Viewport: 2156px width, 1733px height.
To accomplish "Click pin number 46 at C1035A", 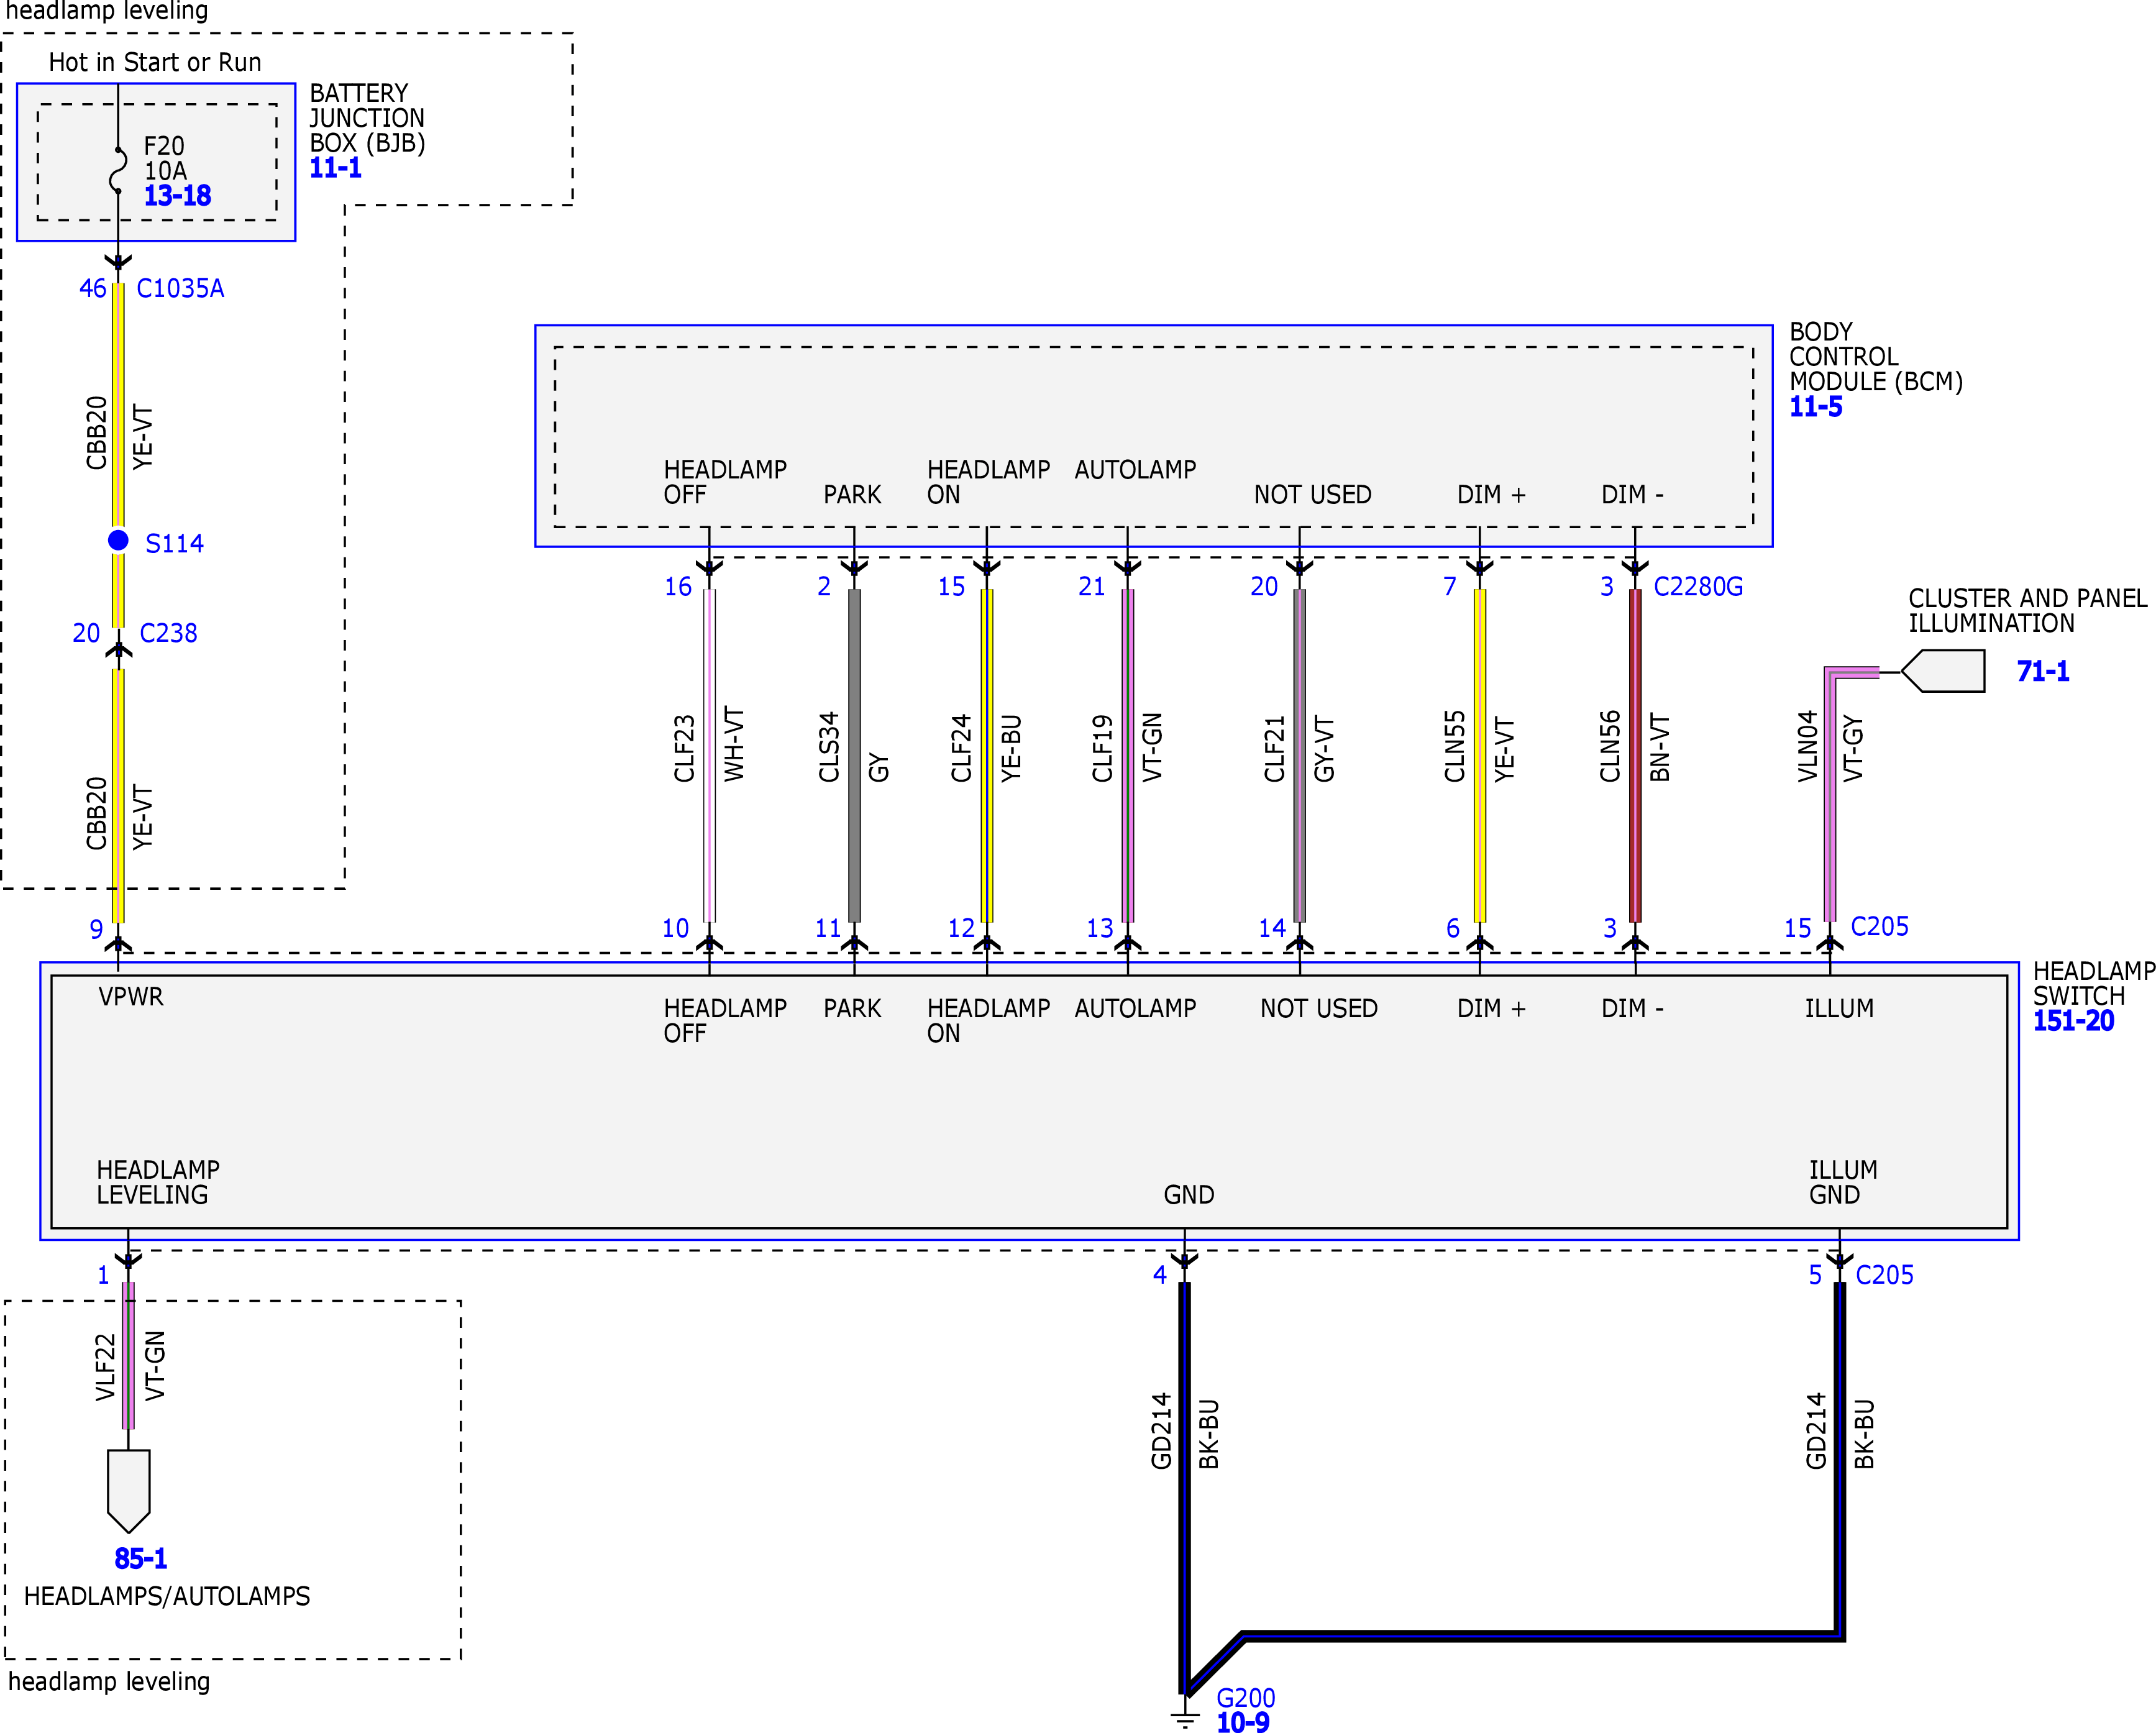I will pos(93,289).
